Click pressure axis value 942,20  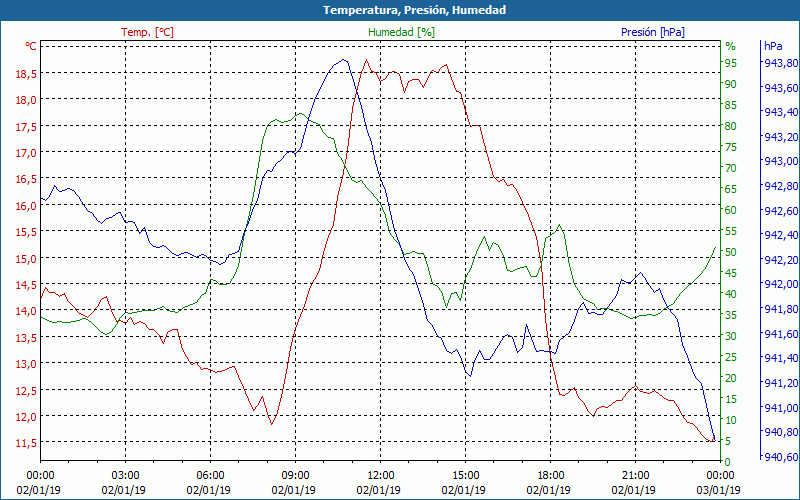pos(781,260)
